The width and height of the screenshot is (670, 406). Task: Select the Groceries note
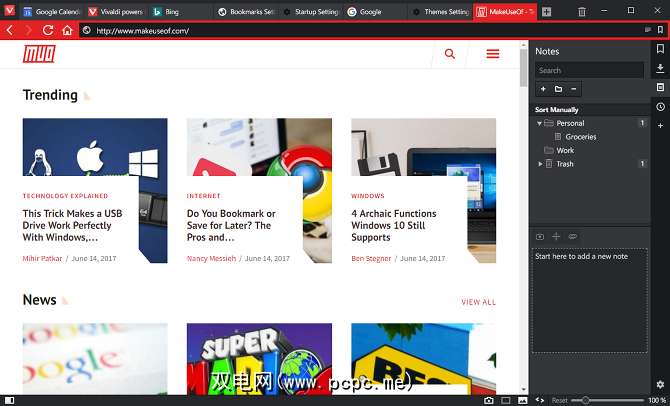pos(581,137)
